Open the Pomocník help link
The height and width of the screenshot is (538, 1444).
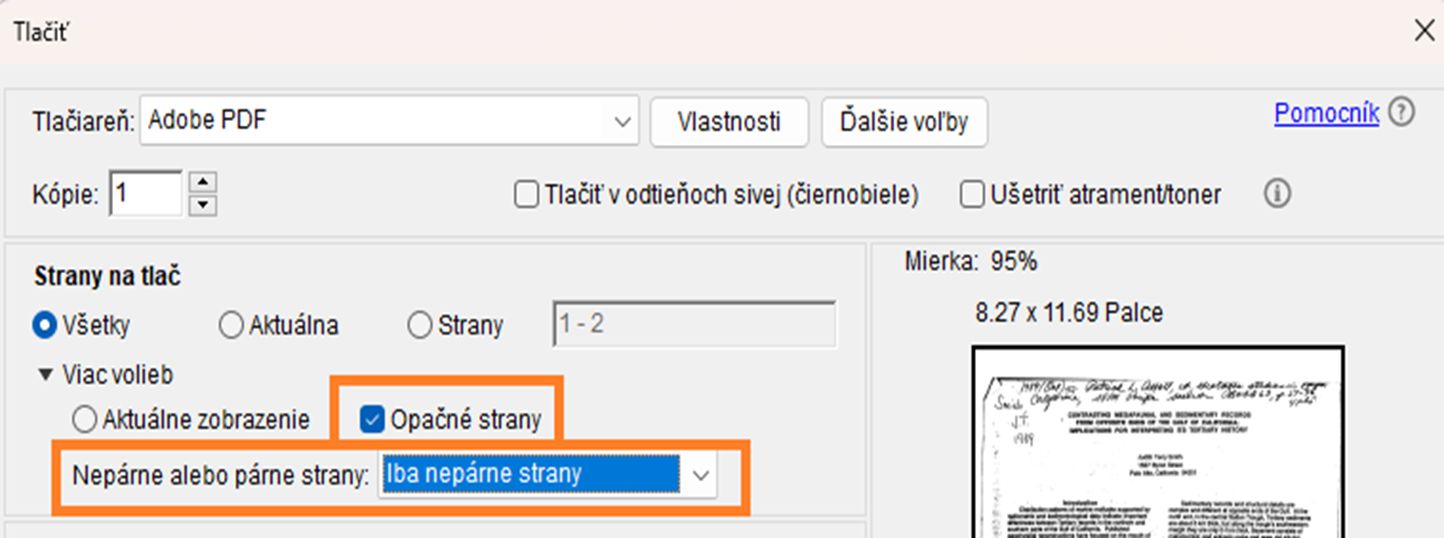tap(1326, 114)
